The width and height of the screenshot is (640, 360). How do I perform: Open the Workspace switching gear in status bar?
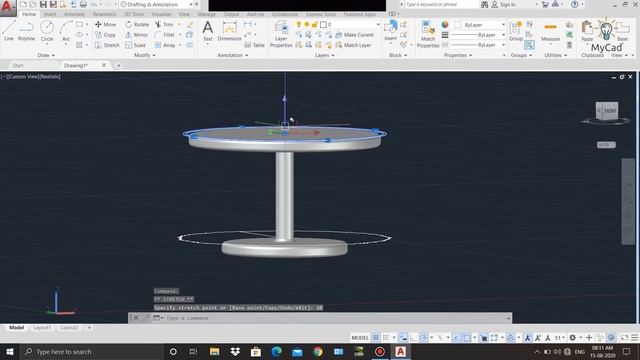tap(573, 338)
